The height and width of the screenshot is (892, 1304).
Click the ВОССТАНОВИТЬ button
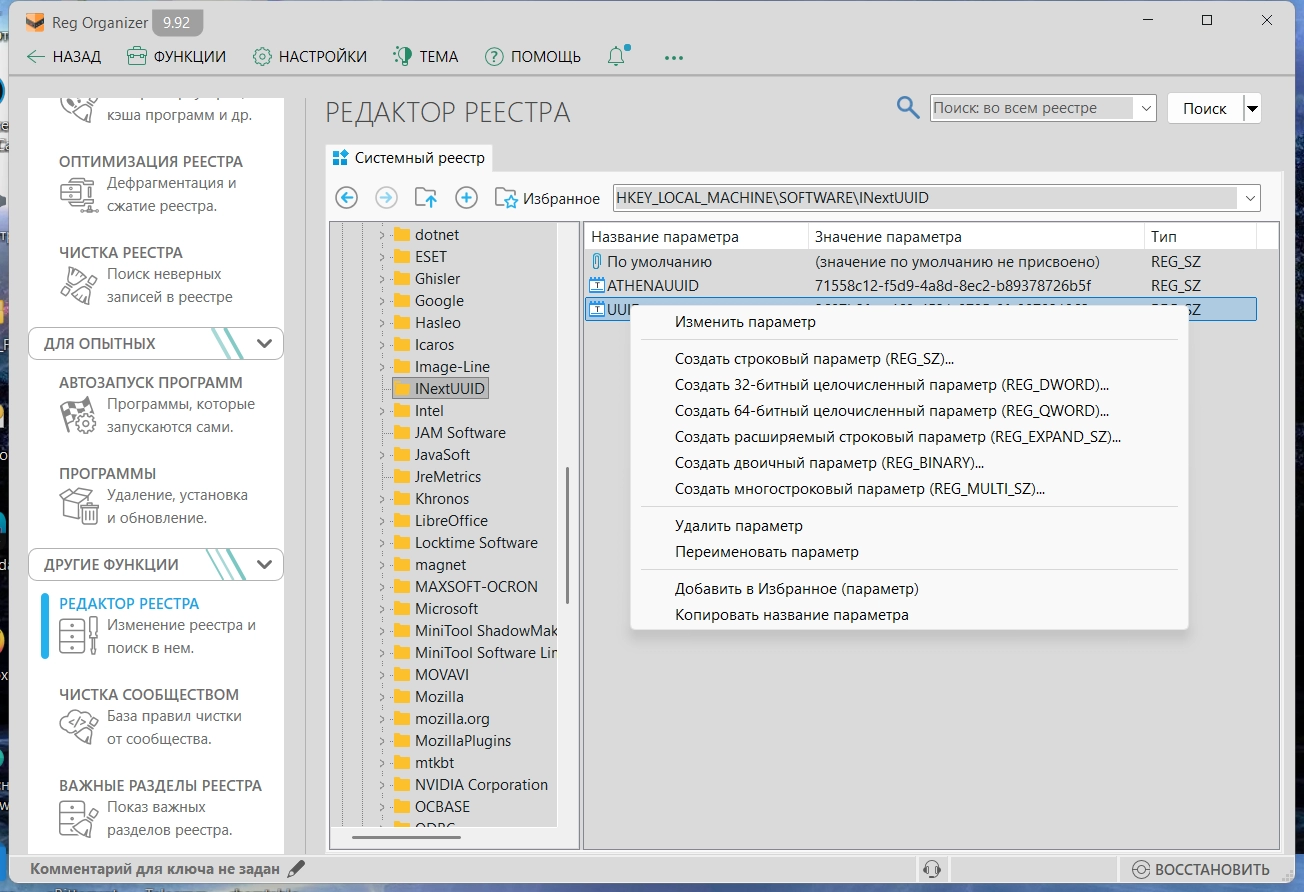click(1201, 869)
